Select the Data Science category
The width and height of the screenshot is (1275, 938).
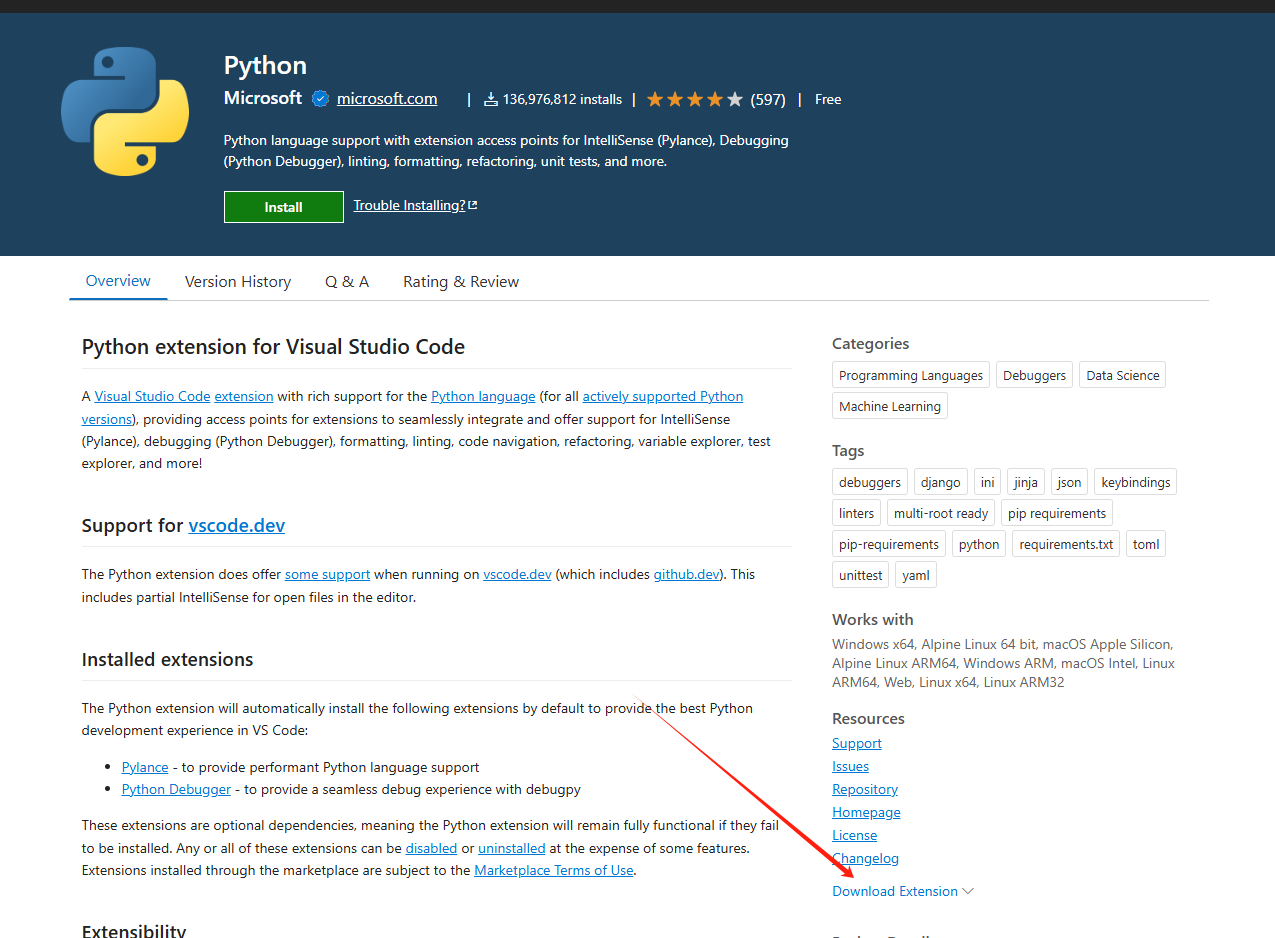(1123, 376)
